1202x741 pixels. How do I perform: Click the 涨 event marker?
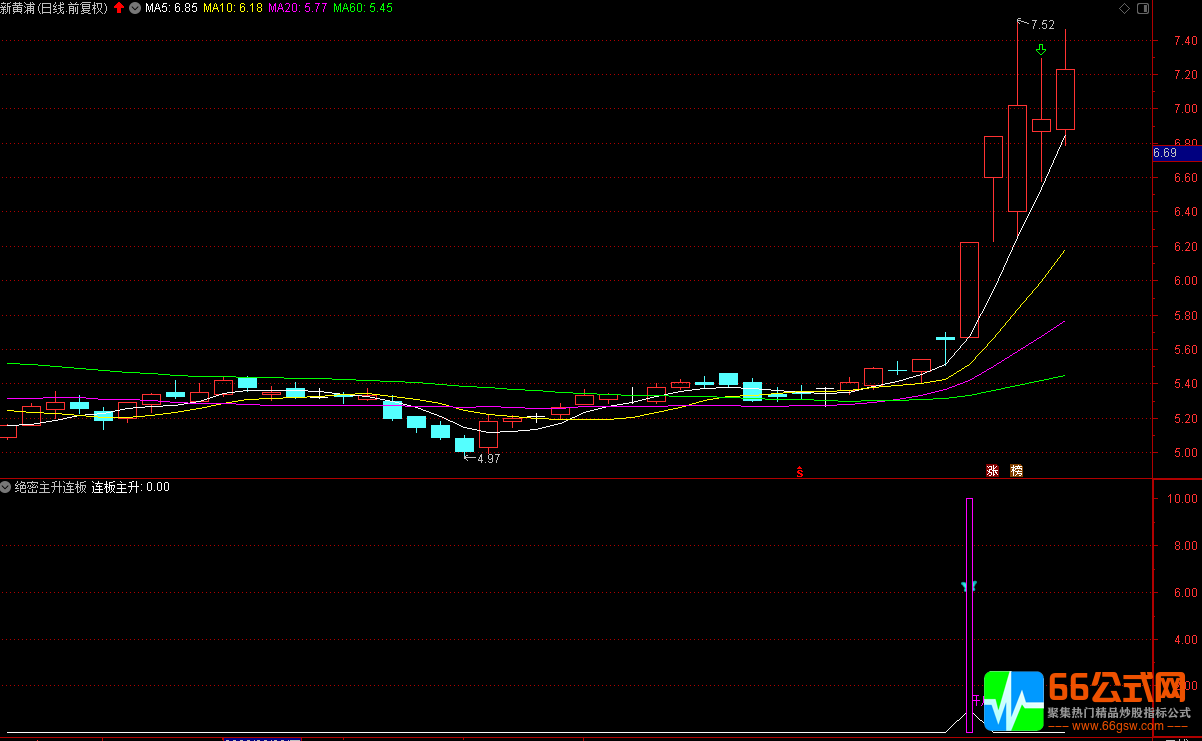click(993, 471)
